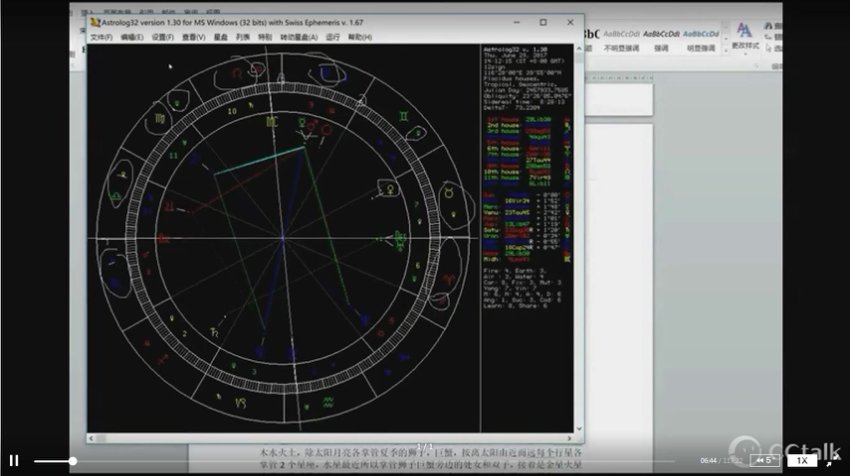This screenshot has height=476, width=850.
Task: Open the 星盘 menu
Action: (221, 37)
